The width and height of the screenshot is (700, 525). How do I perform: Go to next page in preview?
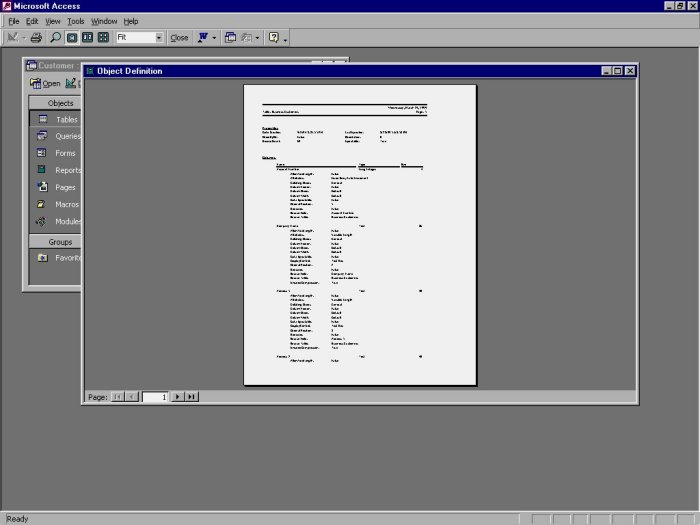tap(178, 397)
